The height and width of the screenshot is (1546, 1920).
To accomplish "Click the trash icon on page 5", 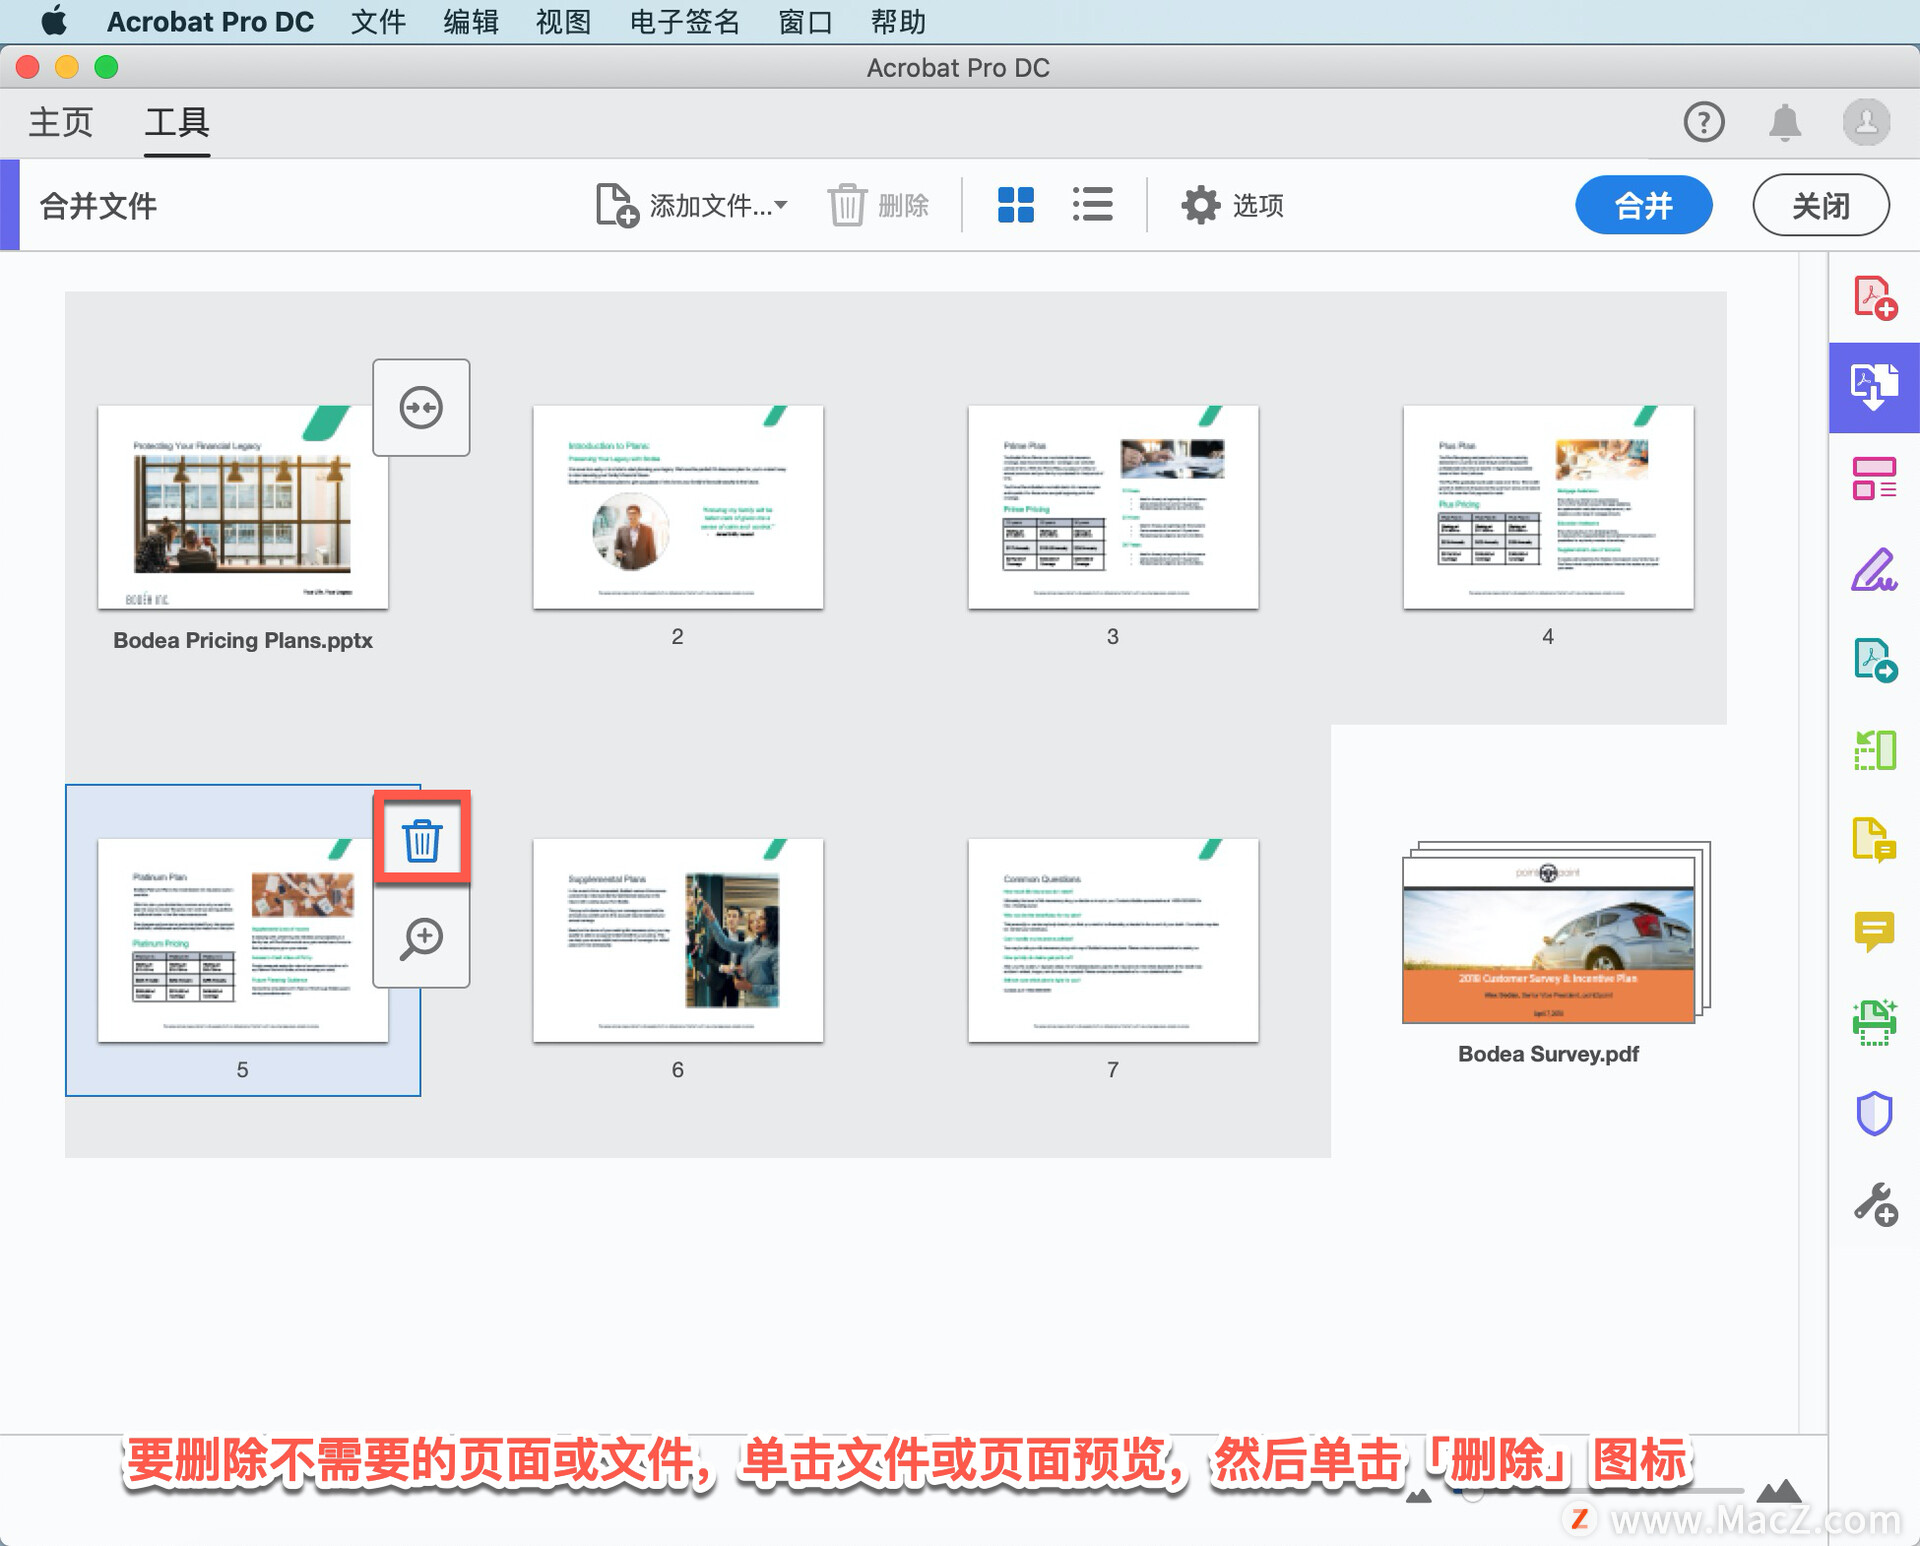I will (x=422, y=840).
